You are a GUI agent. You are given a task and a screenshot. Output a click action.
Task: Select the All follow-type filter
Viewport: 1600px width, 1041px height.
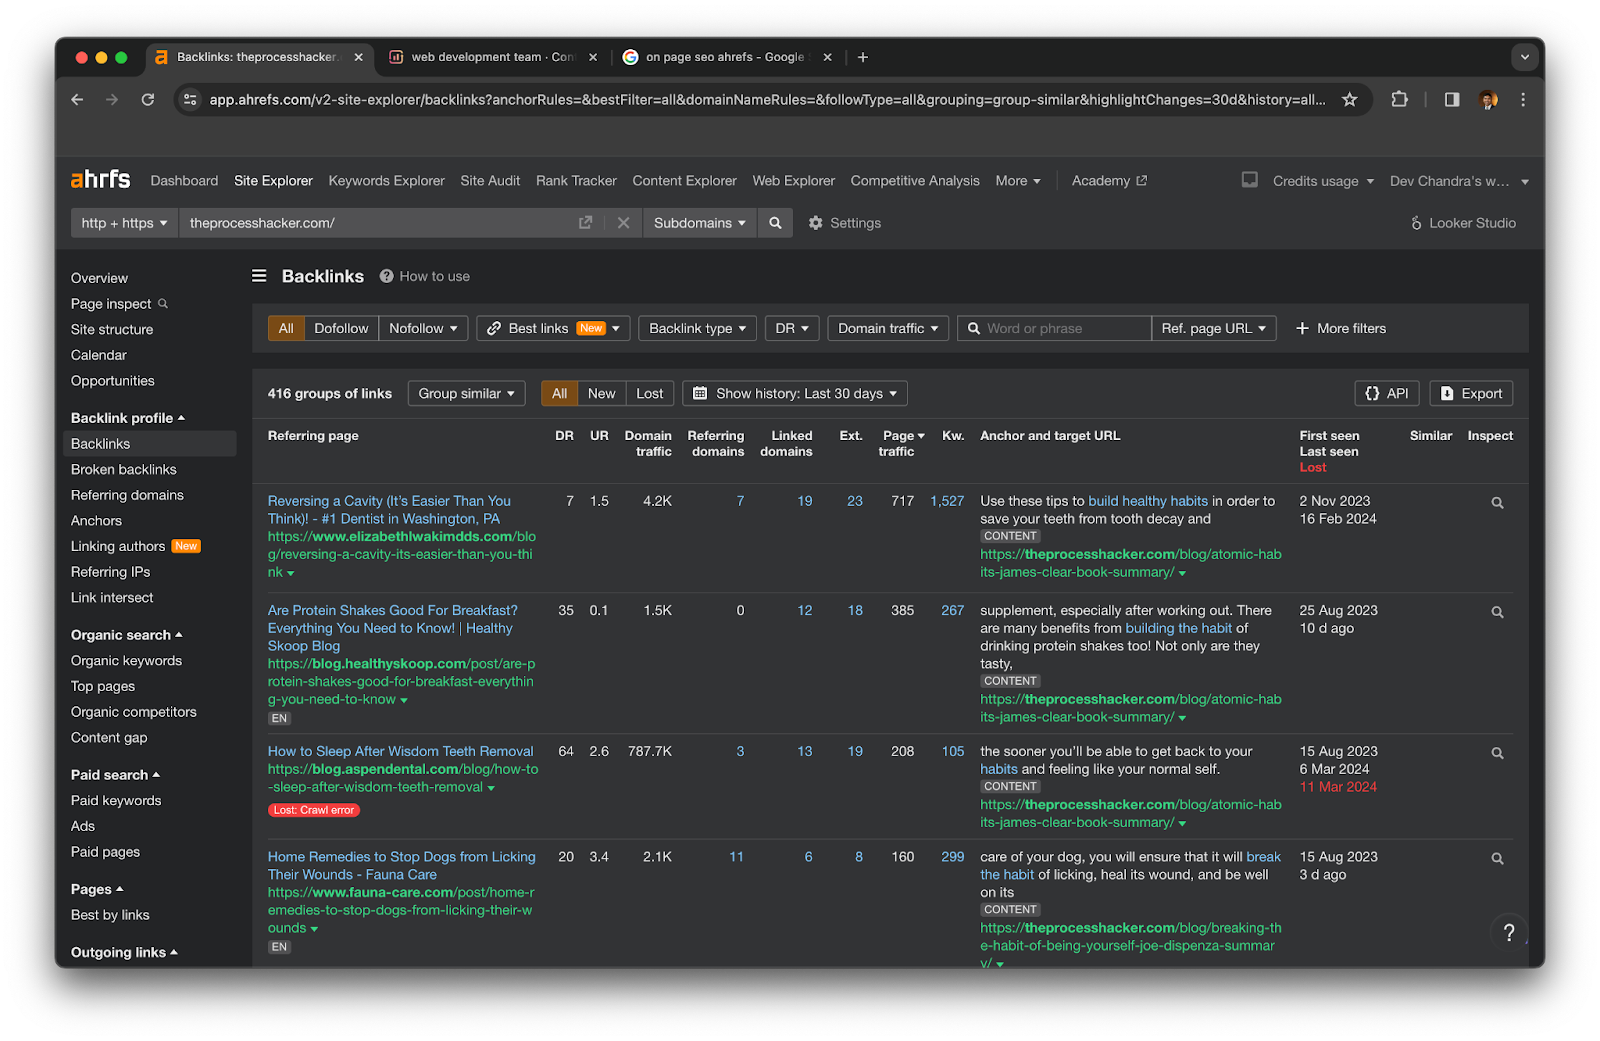(286, 328)
